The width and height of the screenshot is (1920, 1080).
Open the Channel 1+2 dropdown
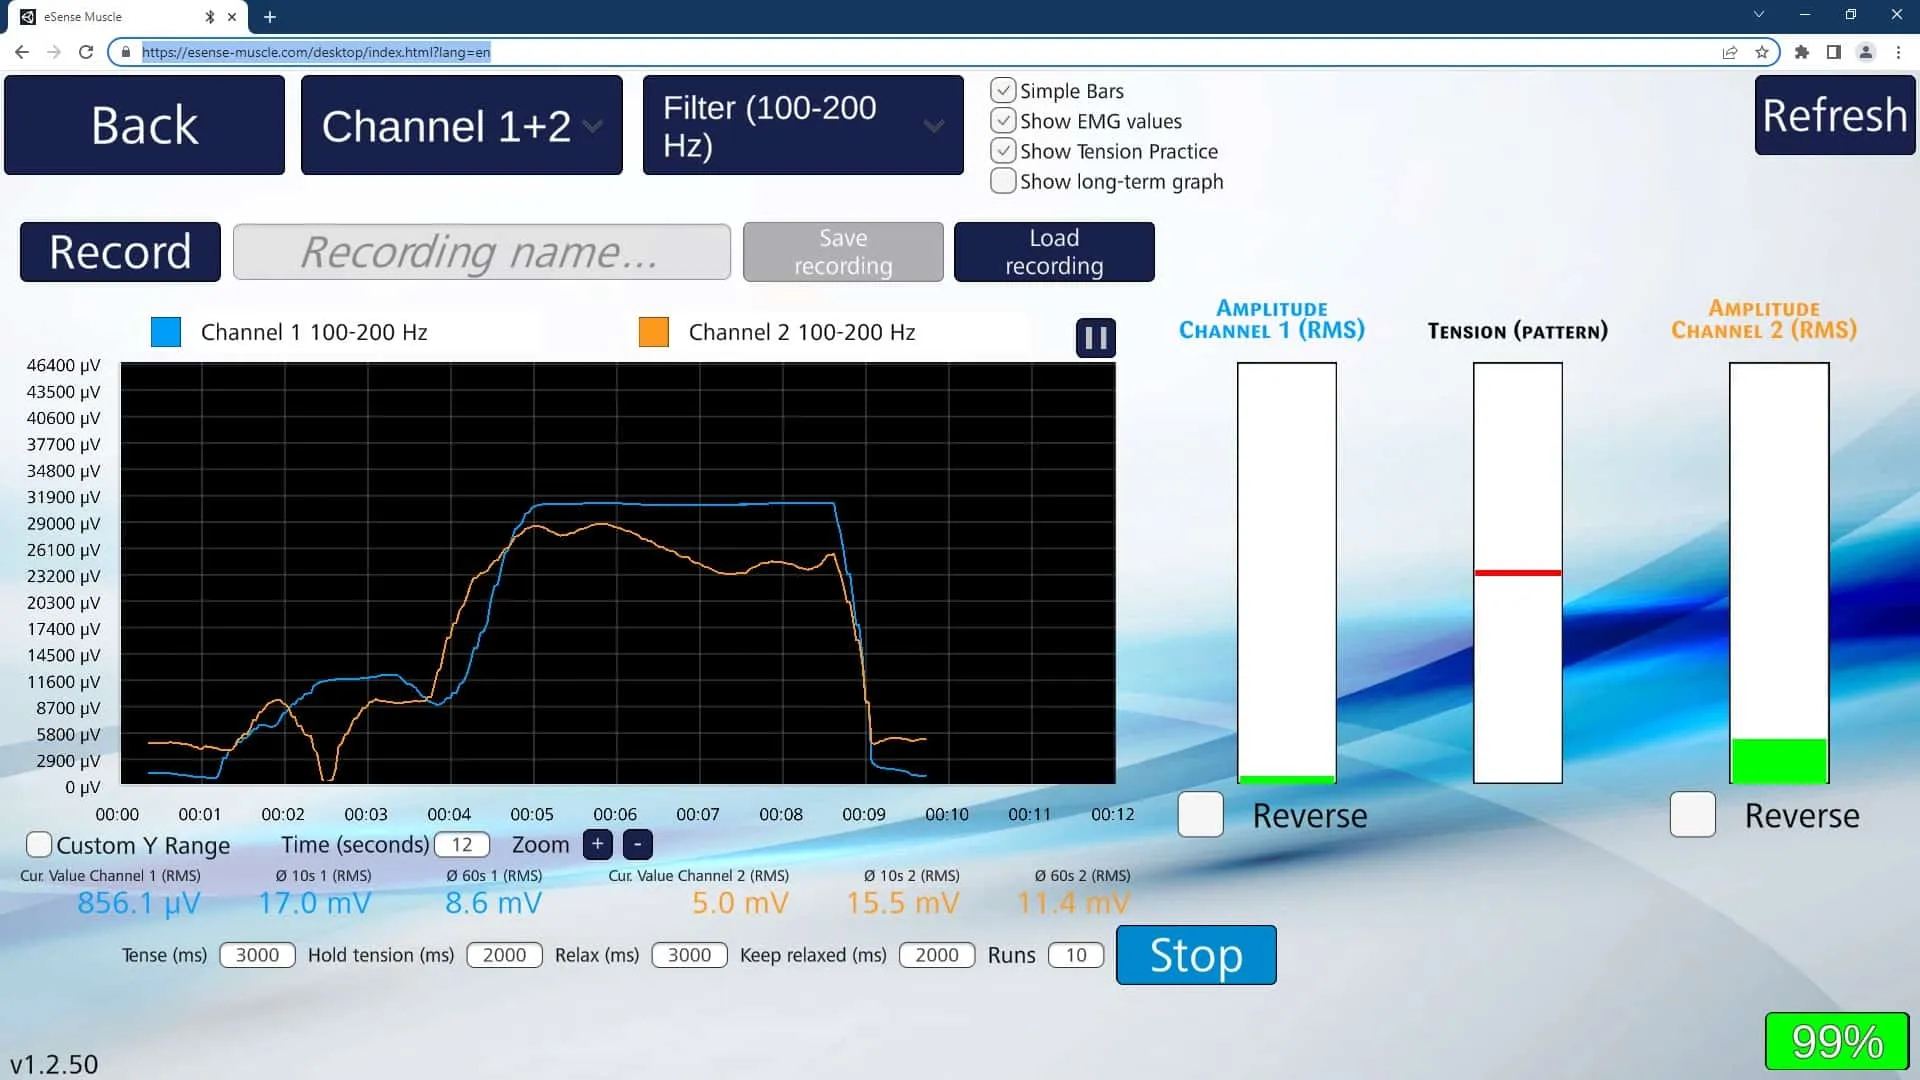coord(461,124)
